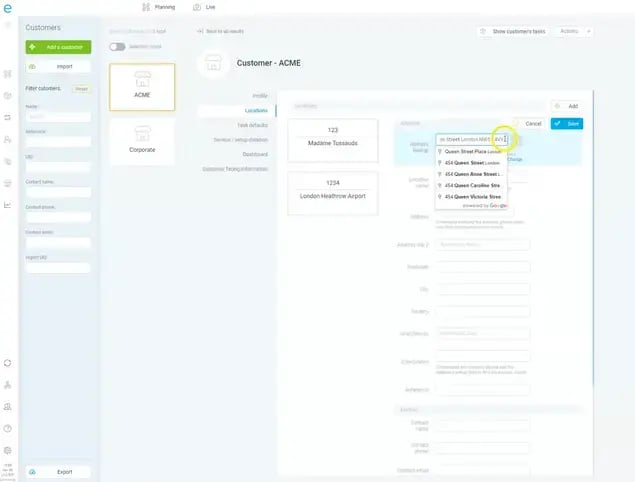The image size is (635, 482).
Task: Click the e logo in top corner
Action: click(8, 8)
